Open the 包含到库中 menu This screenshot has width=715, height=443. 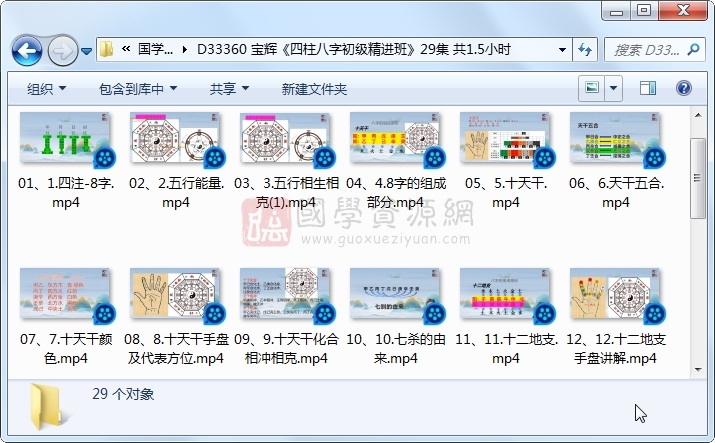coord(138,88)
